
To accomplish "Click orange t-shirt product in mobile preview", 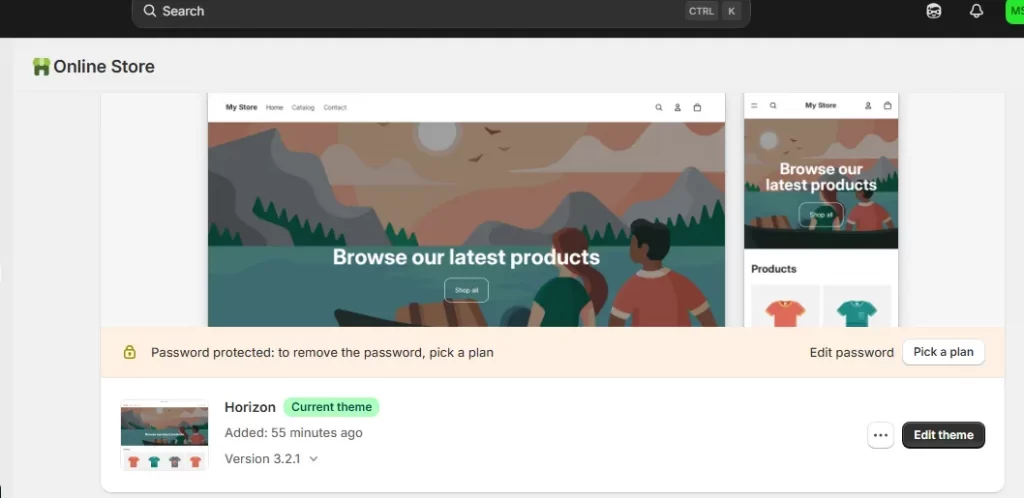I will pos(786,306).
